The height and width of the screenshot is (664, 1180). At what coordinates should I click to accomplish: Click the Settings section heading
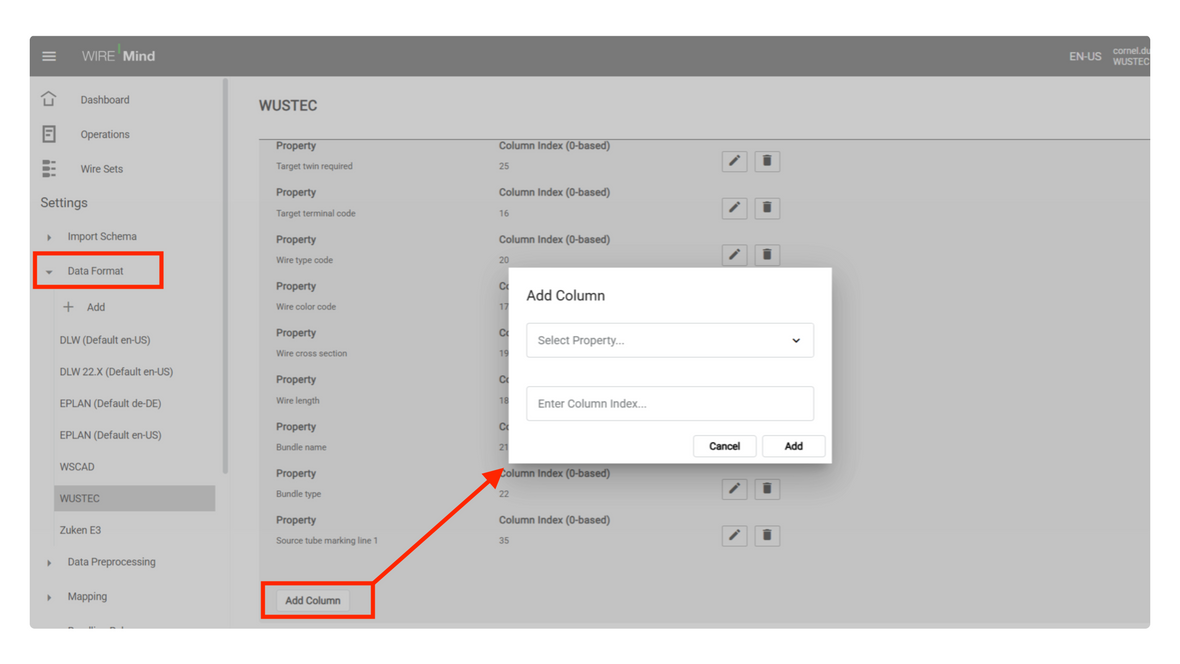tap(64, 203)
